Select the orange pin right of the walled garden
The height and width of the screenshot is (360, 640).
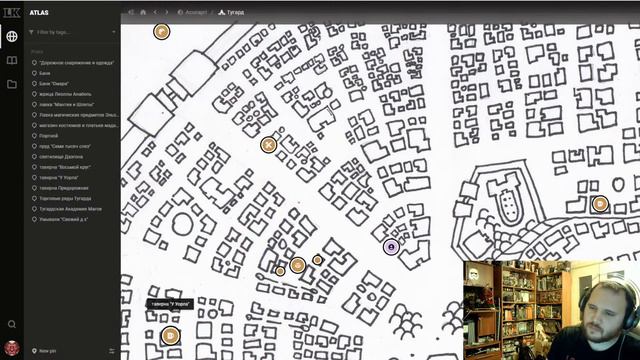(x=600, y=203)
